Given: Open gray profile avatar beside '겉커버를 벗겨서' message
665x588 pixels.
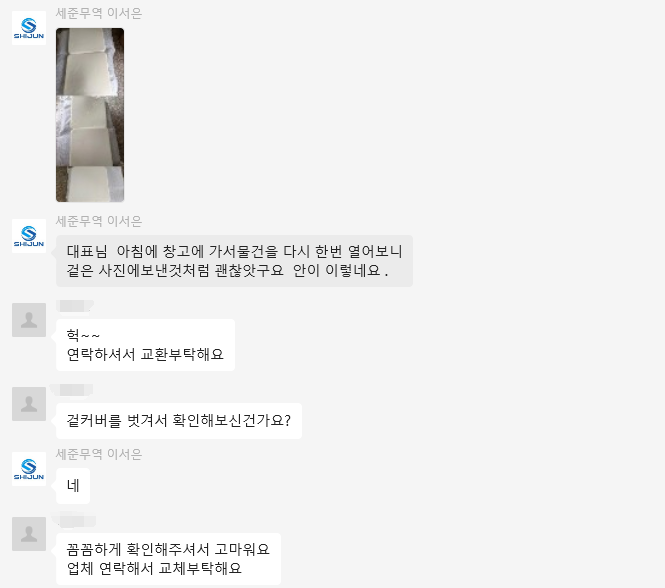Looking at the screenshot, I should point(29,404).
